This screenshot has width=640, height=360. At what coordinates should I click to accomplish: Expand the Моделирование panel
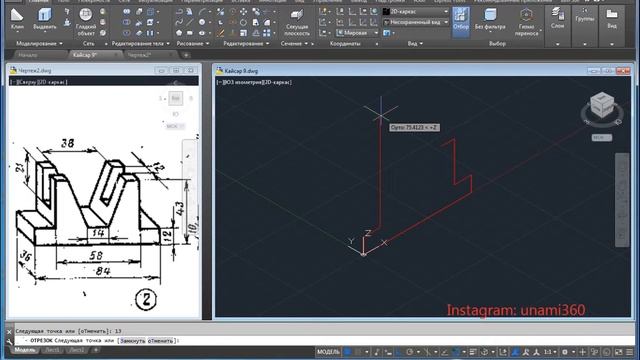(40, 43)
